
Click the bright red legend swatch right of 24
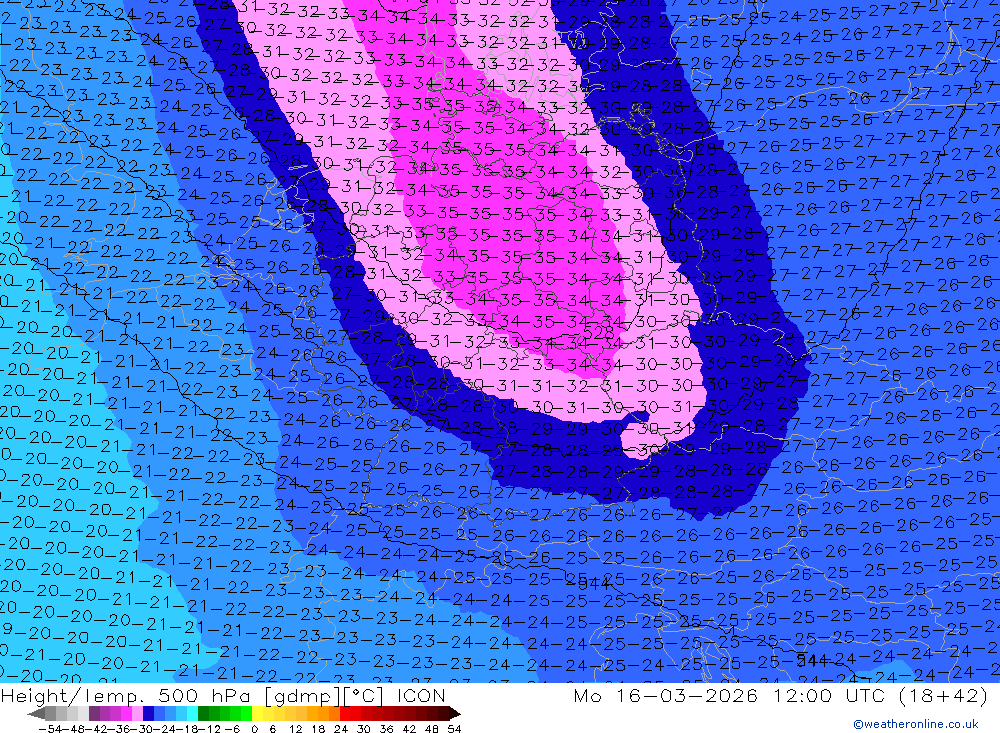[x=346, y=713]
